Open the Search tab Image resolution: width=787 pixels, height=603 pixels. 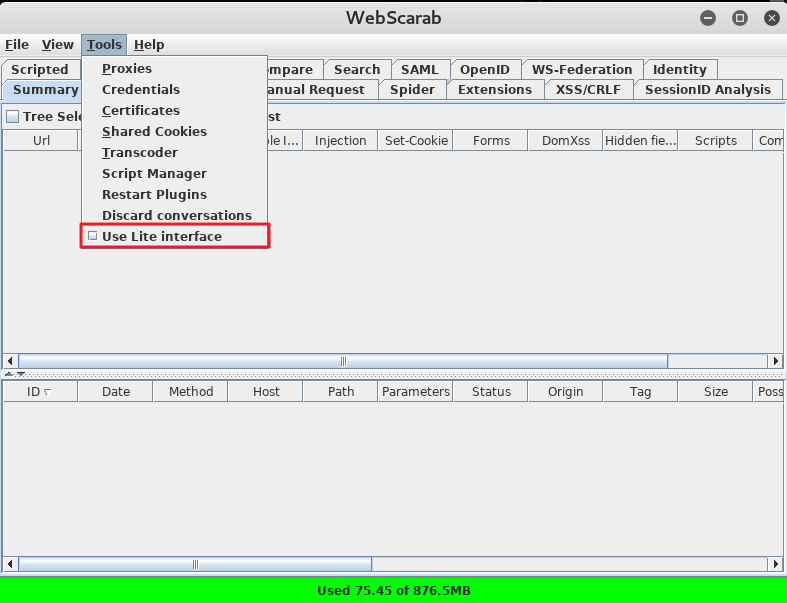coord(357,69)
